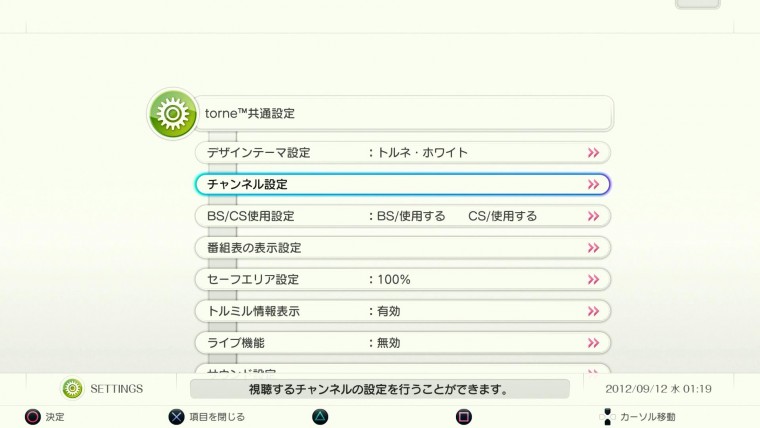Select セーフエリア設定 100% row
This screenshot has width=760, height=428.
(x=401, y=280)
